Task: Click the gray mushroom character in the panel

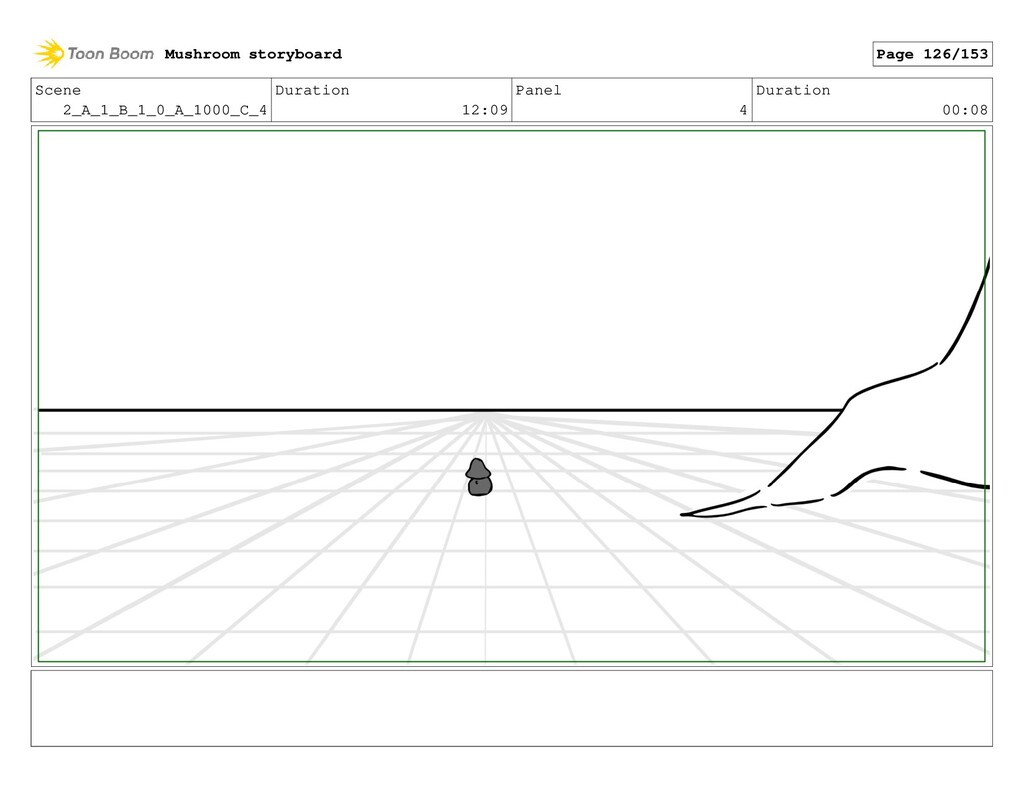Action: point(479,477)
